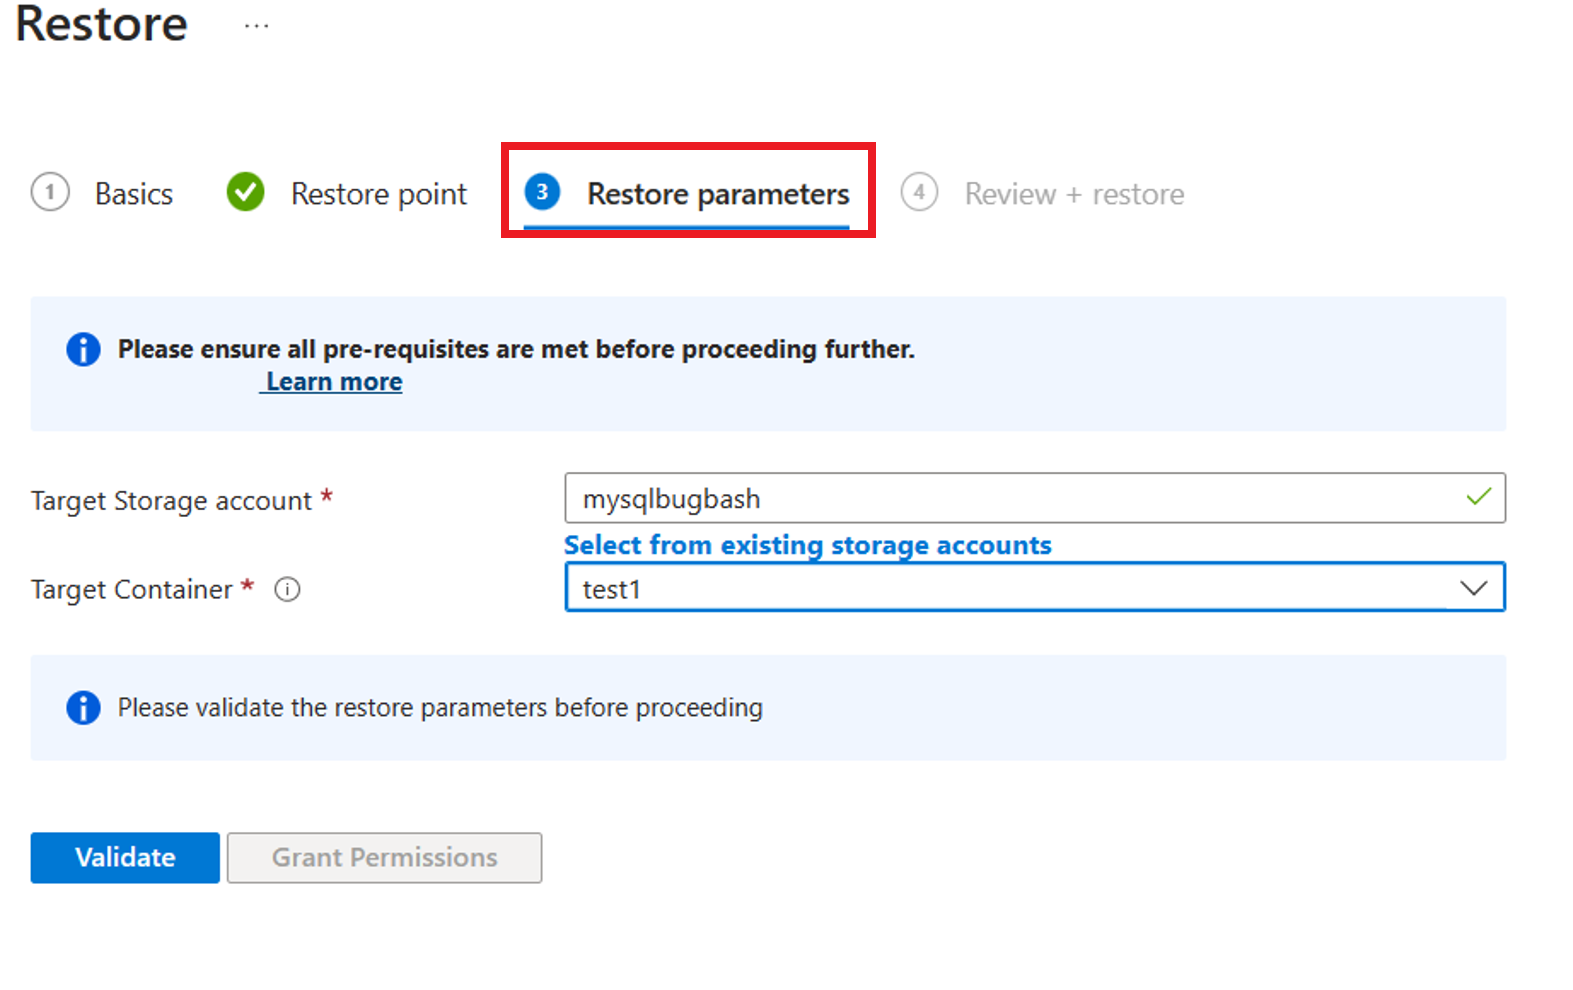Expand the Target Container dropdown arrow
The width and height of the screenshot is (1573, 990).
[x=1473, y=588]
